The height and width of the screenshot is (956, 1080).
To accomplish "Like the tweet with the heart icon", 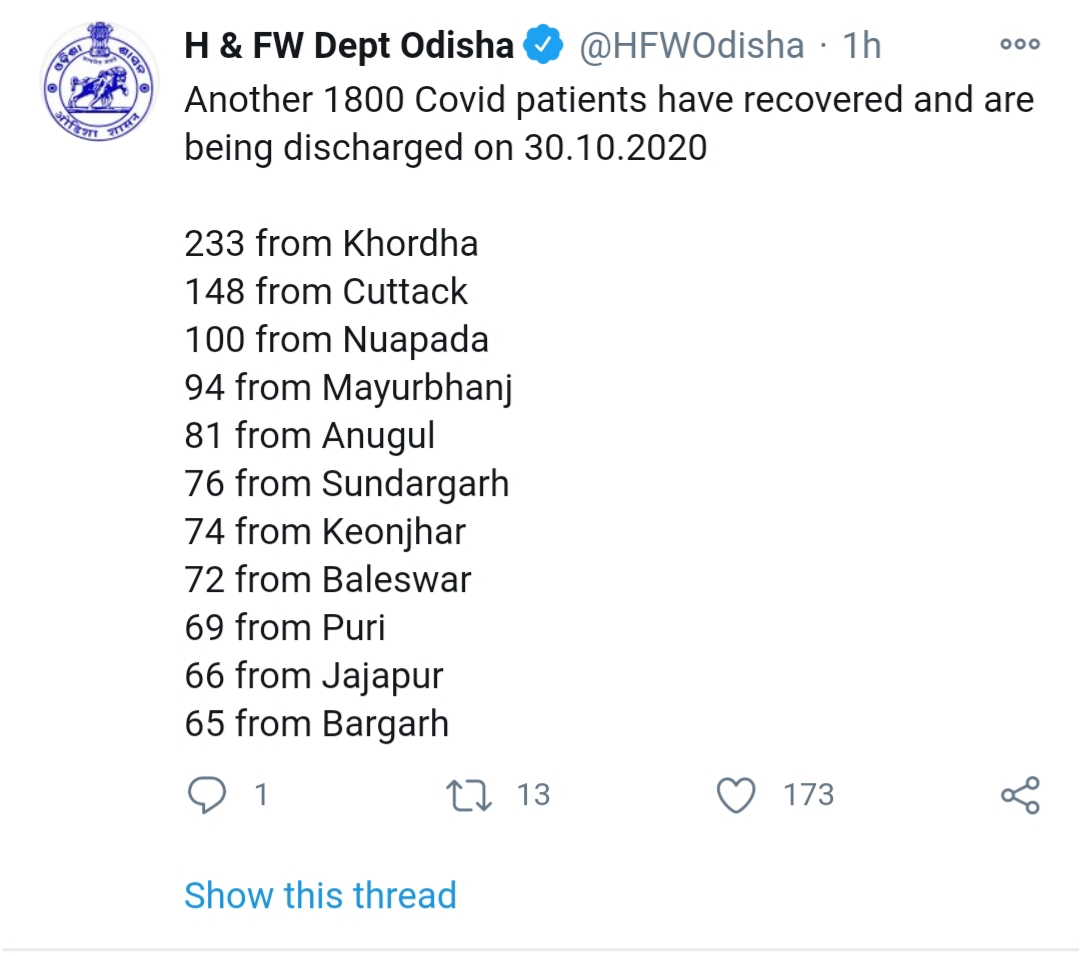I will coord(737,795).
